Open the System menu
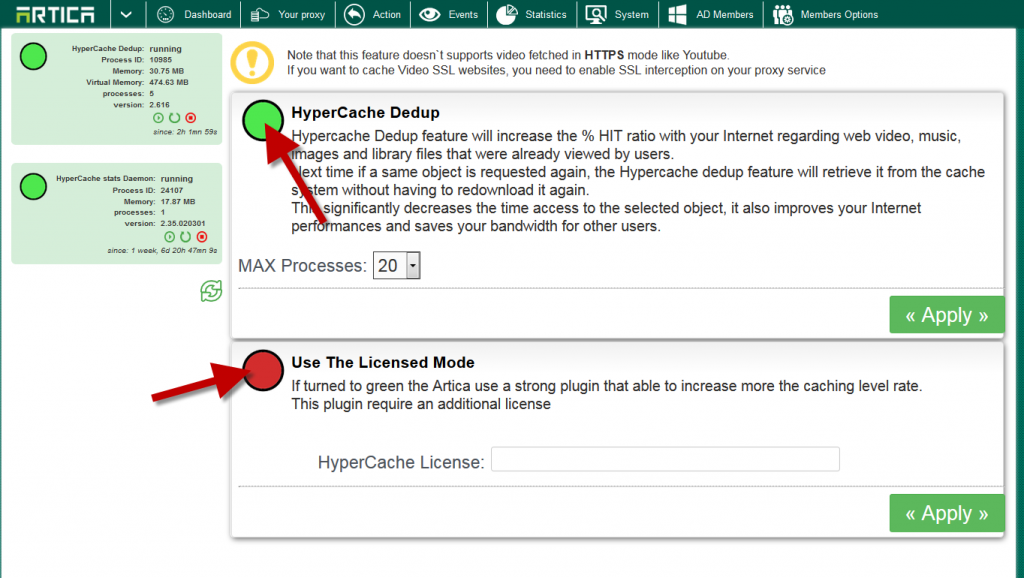Image resolution: width=1024 pixels, height=578 pixels. (618, 14)
